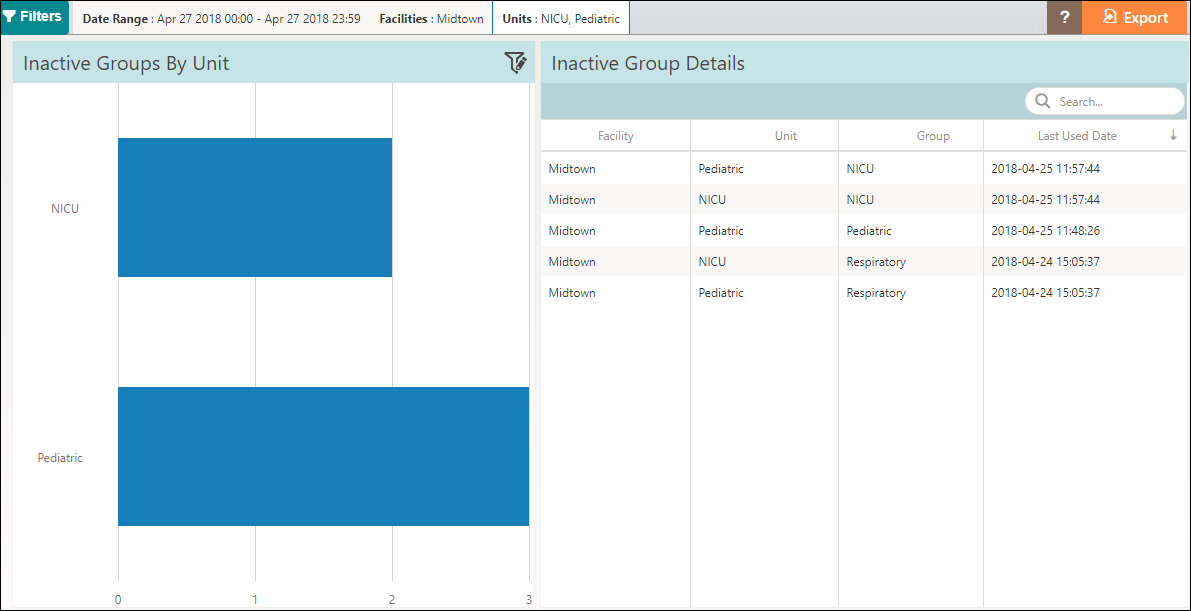Click the Facilities: Midtown filter chip
The width and height of the screenshot is (1191, 611).
[x=431, y=18]
